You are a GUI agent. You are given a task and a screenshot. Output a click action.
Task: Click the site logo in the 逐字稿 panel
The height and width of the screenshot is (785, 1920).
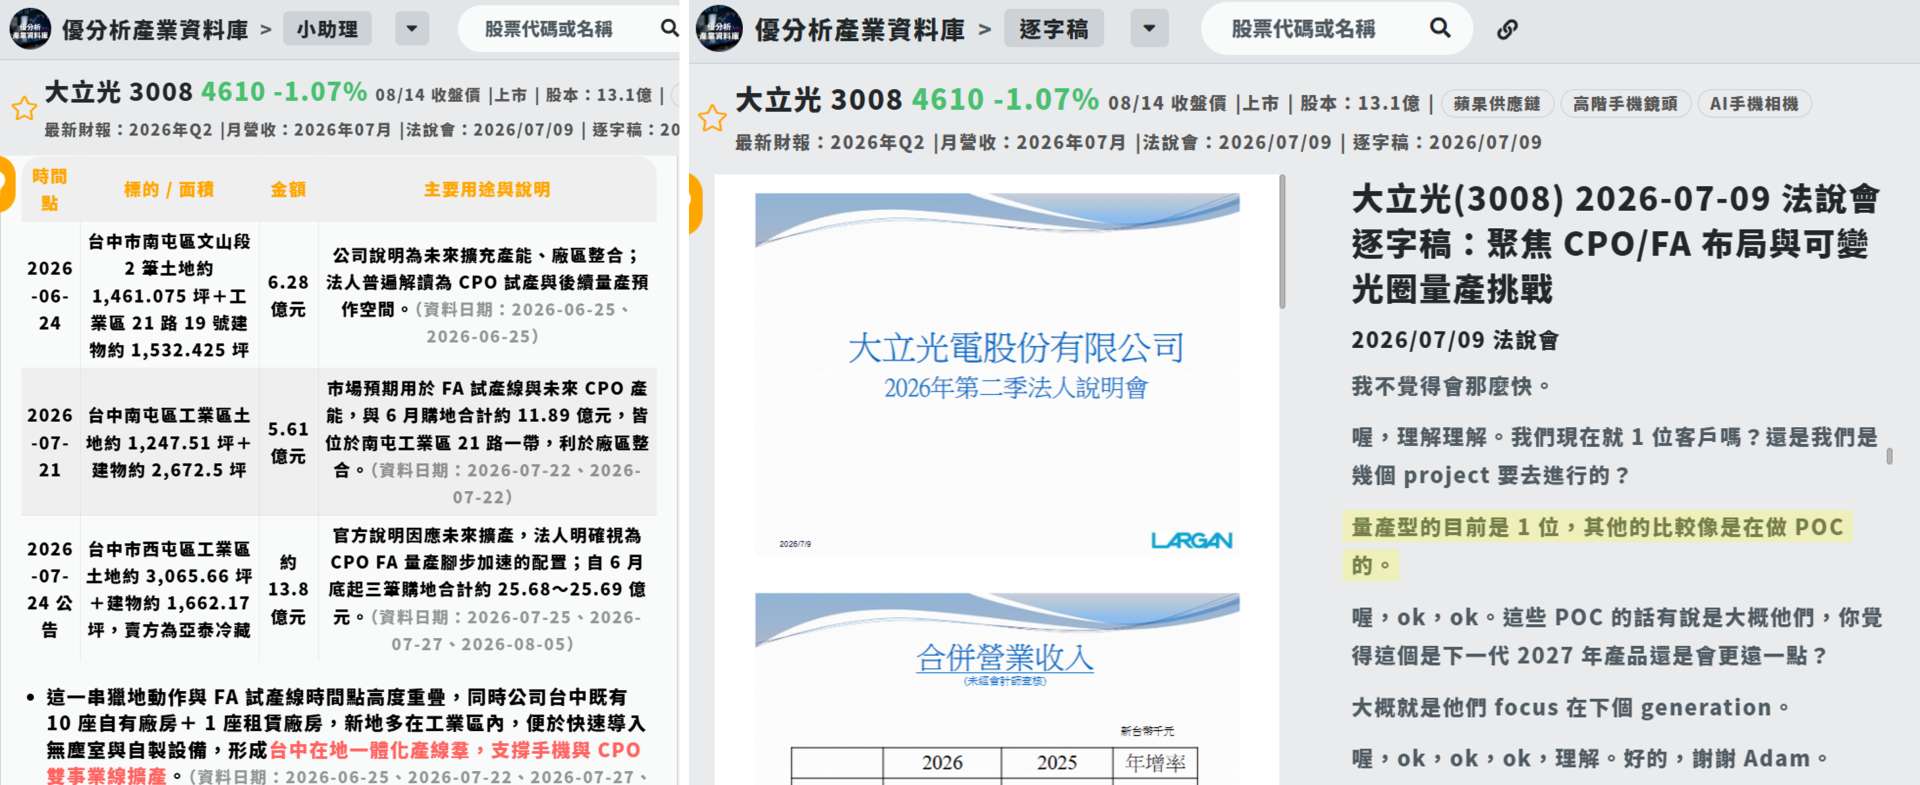(x=719, y=29)
